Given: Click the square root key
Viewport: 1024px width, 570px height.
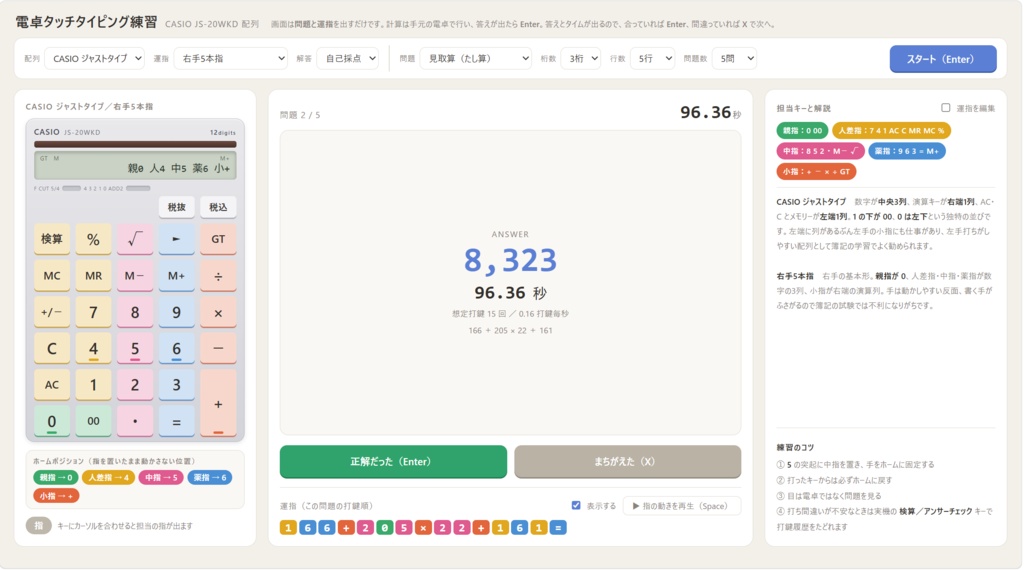Looking at the screenshot, I should point(135,239).
